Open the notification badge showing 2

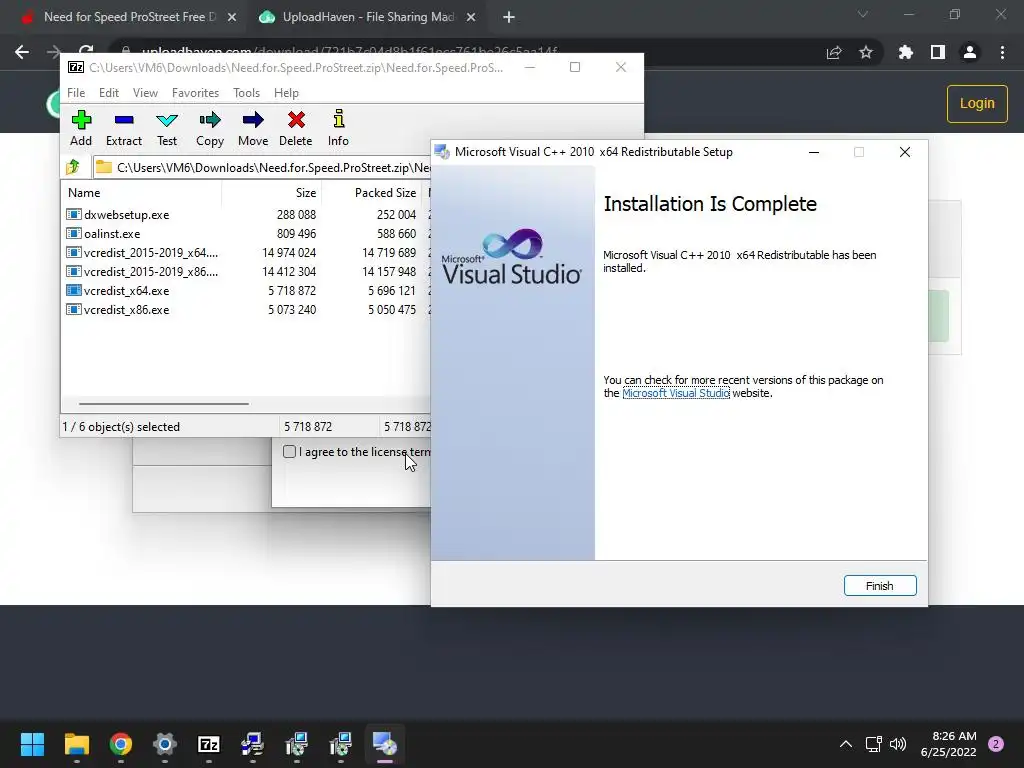coord(996,744)
